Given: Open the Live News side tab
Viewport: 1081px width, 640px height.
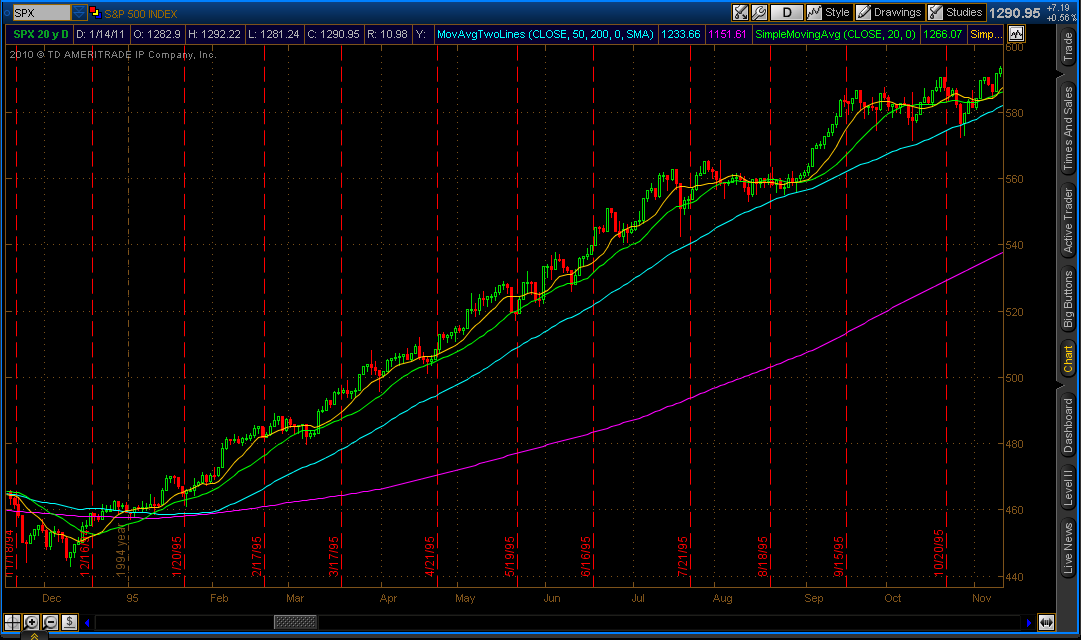Looking at the screenshot, I should [x=1068, y=549].
